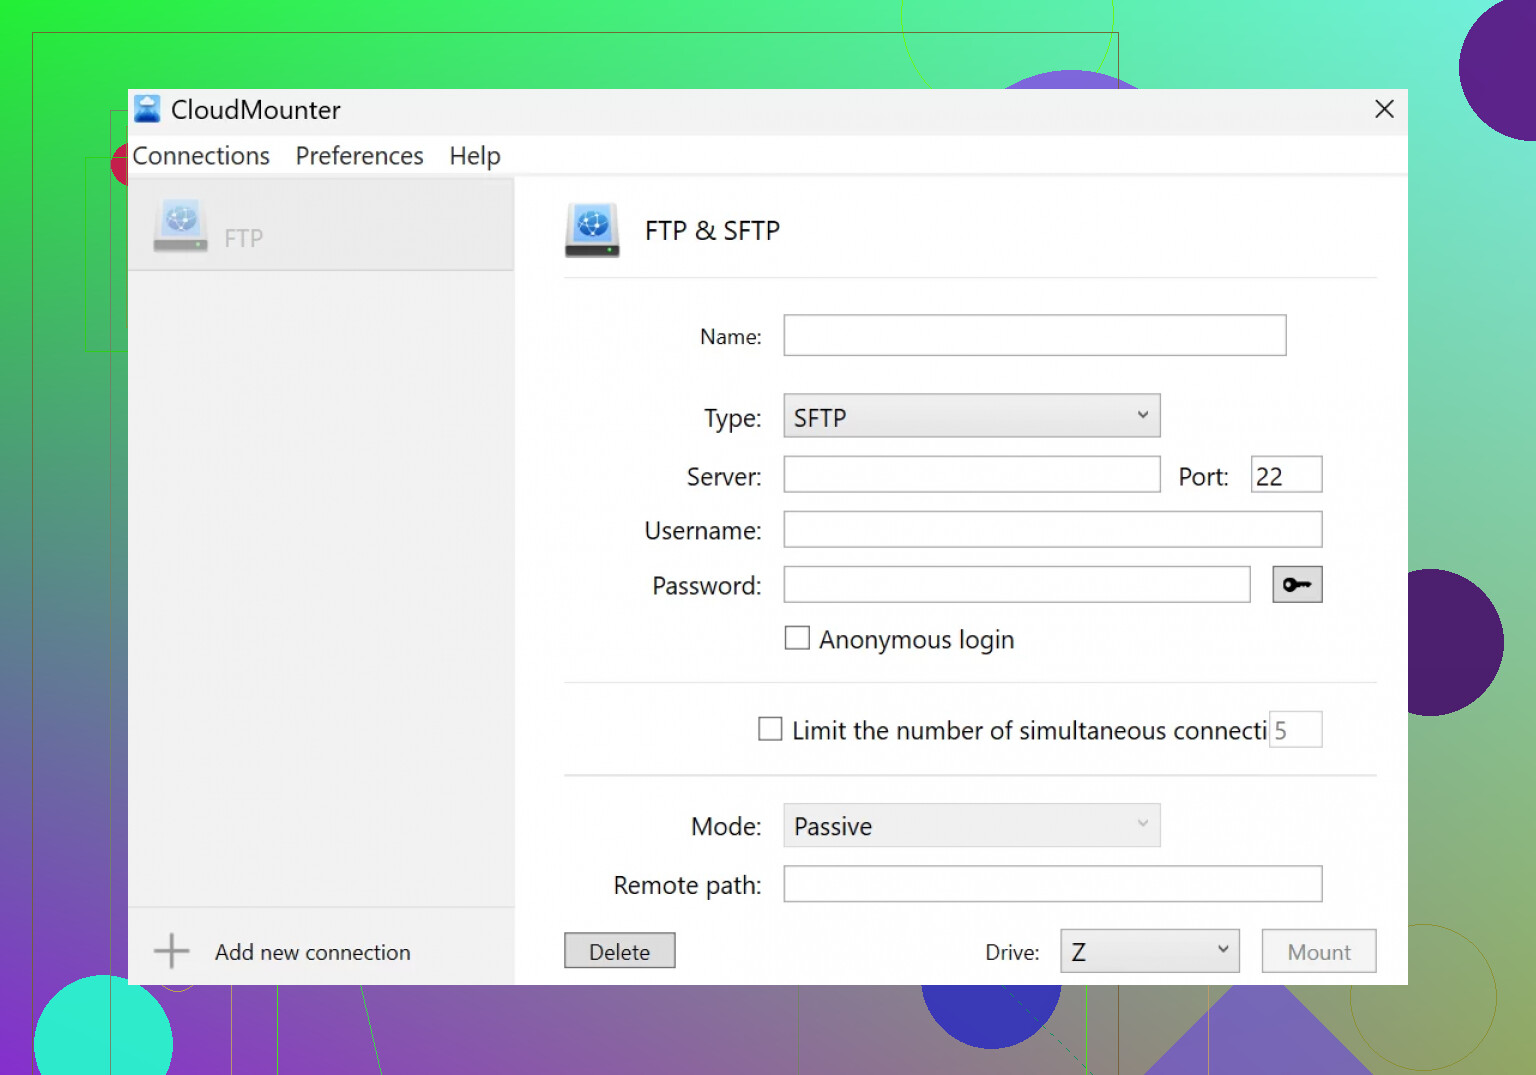Click the Mount button
Image resolution: width=1536 pixels, height=1075 pixels.
point(1318,951)
